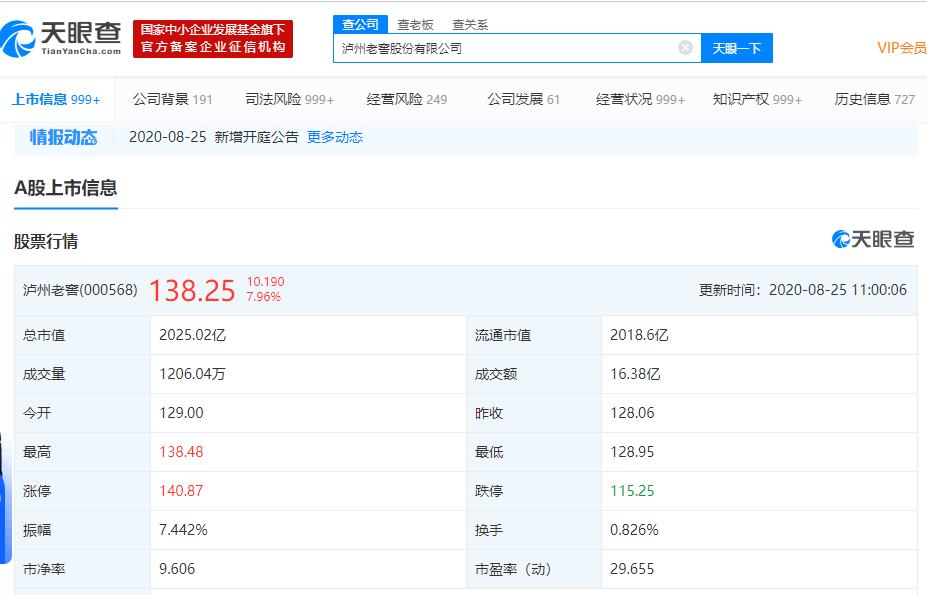Image resolution: width=927 pixels, height=595 pixels.
Task: Click the 市净率 value 9.606
Action: (177, 569)
